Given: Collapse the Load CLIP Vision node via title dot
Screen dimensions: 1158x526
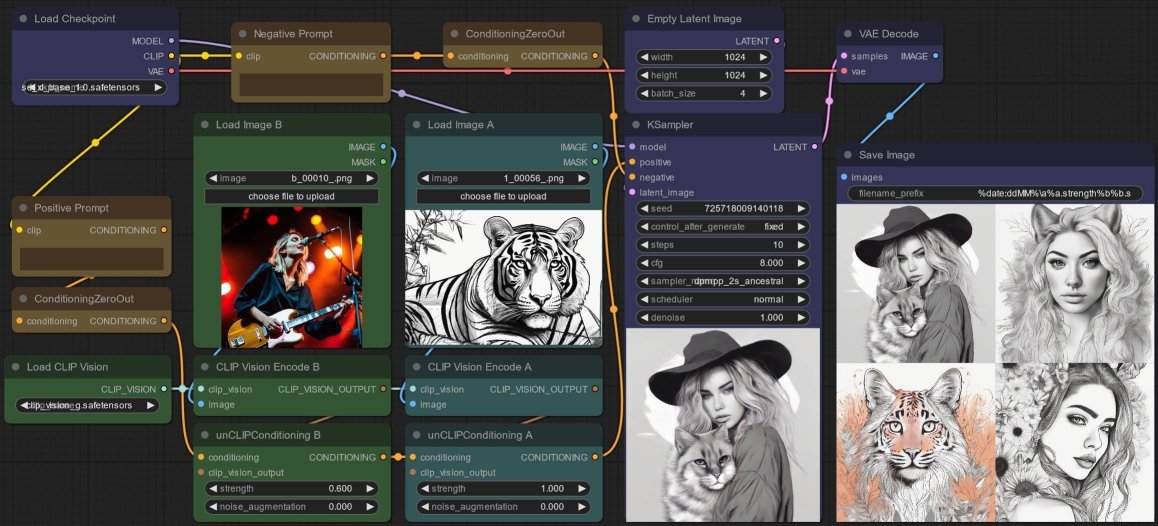Looking at the screenshot, I should point(16,366).
